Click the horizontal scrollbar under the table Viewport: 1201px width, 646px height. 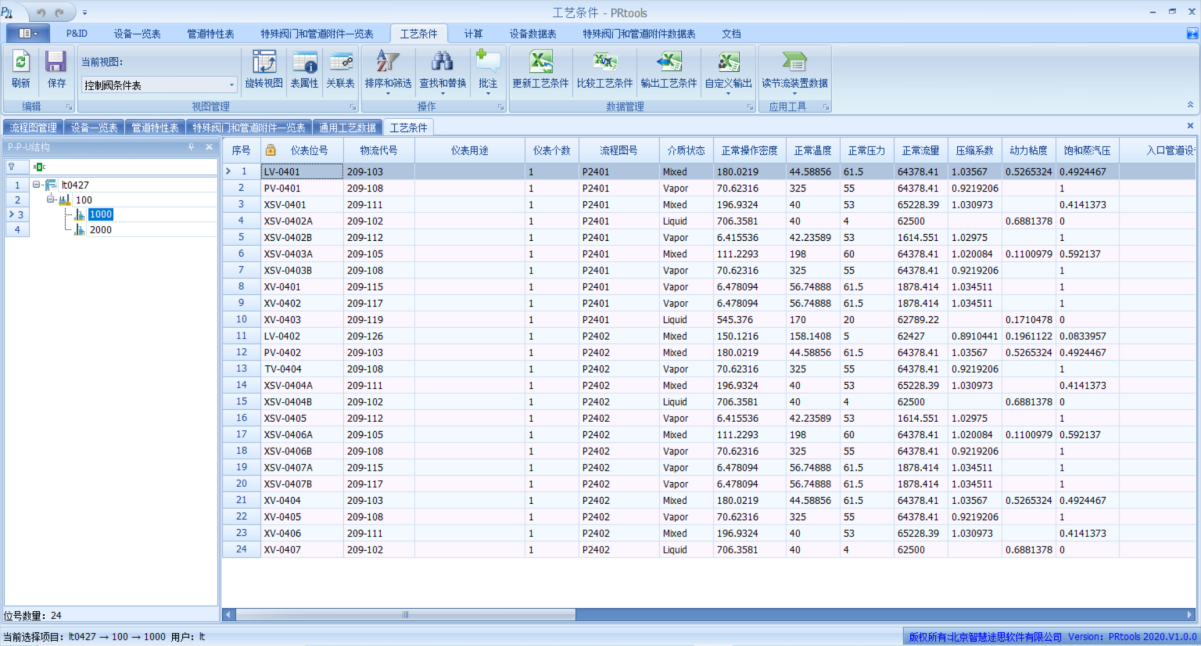click(700, 614)
